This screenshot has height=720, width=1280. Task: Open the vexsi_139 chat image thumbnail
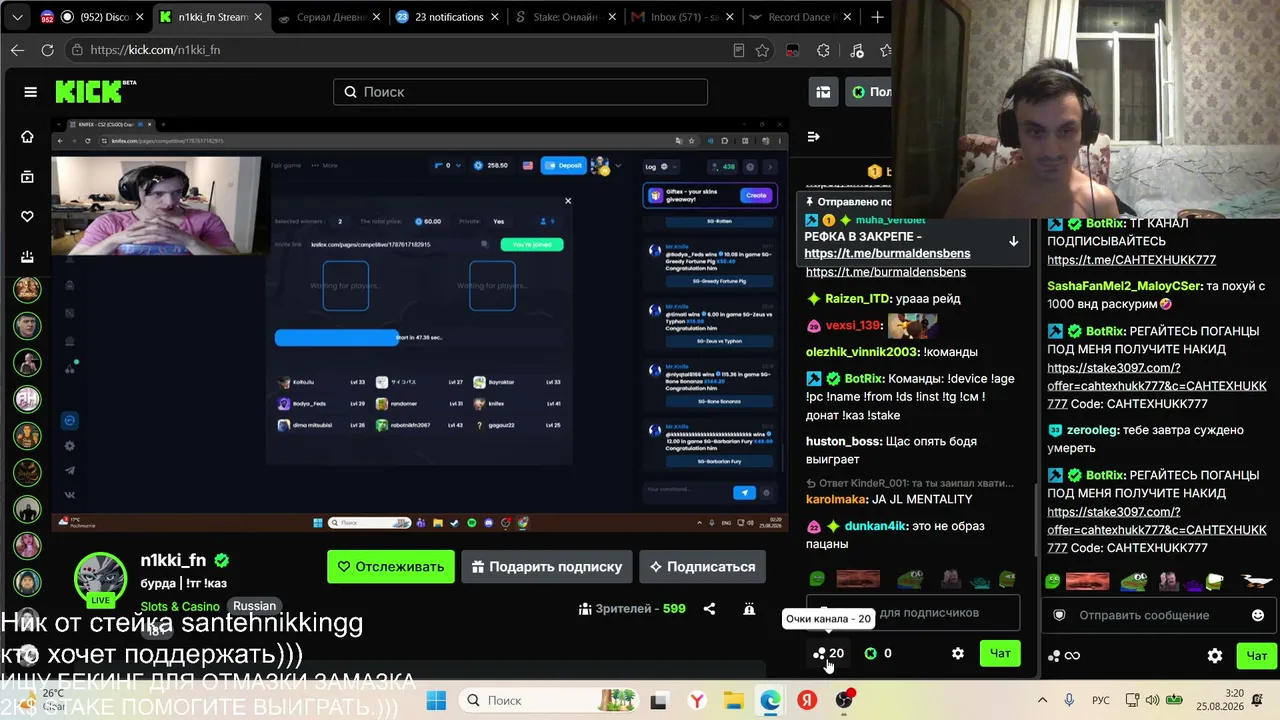click(912, 326)
